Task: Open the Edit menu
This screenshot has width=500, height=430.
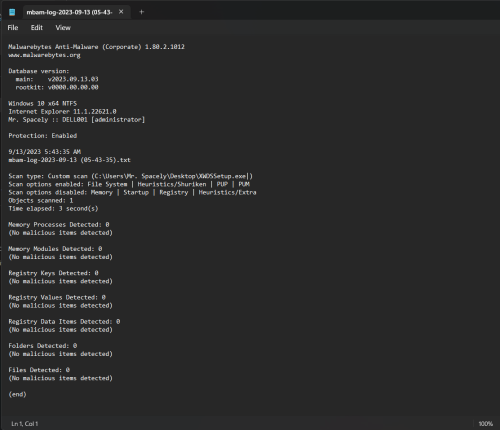Action: 37,28
